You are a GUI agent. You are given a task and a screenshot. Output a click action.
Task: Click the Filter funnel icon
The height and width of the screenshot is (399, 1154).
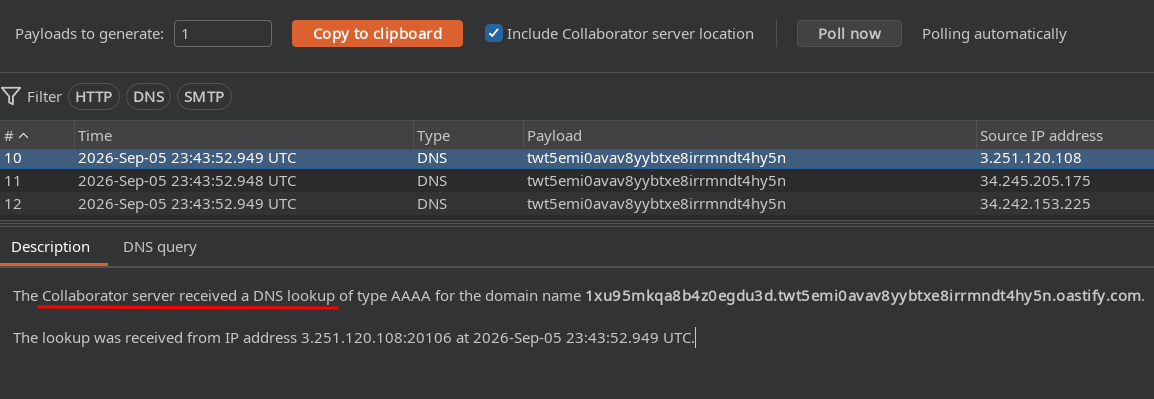pyautogui.click(x=11, y=96)
